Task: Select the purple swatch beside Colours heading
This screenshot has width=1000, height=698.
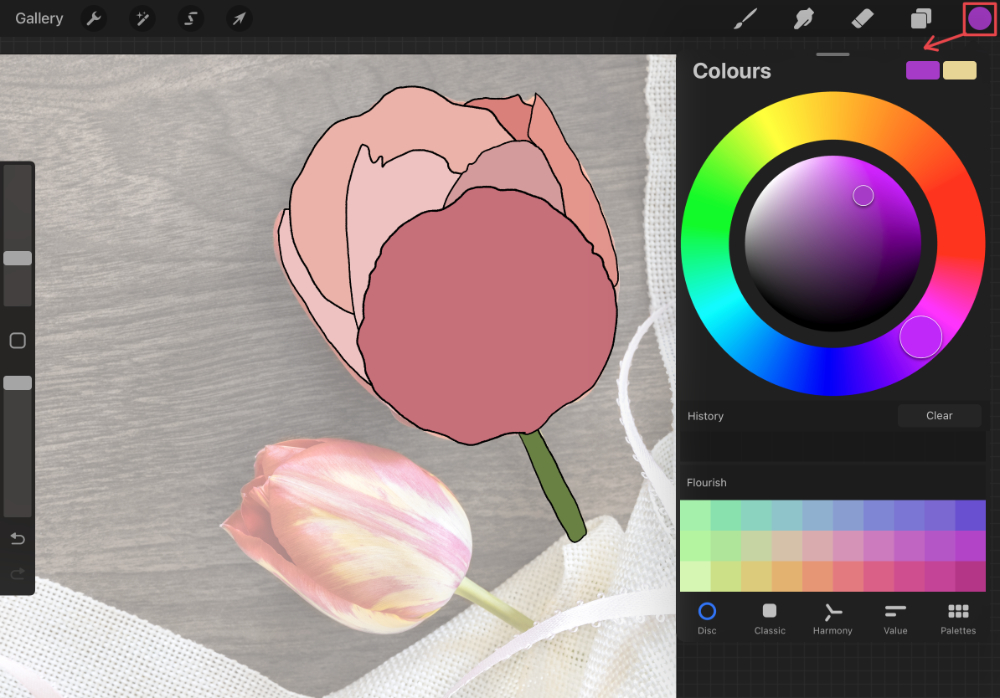Action: tap(921, 70)
